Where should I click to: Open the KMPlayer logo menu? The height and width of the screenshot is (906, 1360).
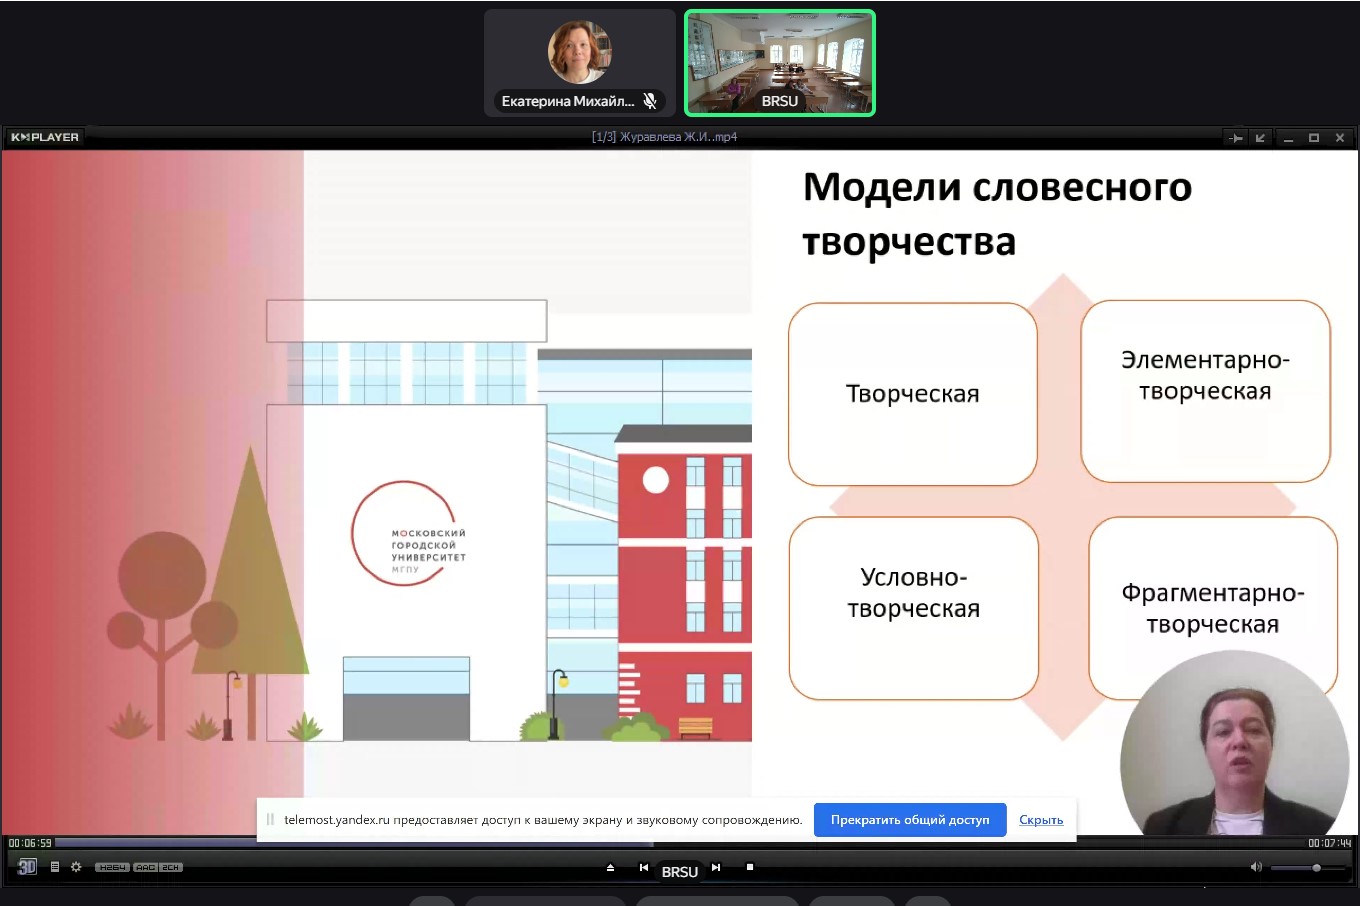45,137
